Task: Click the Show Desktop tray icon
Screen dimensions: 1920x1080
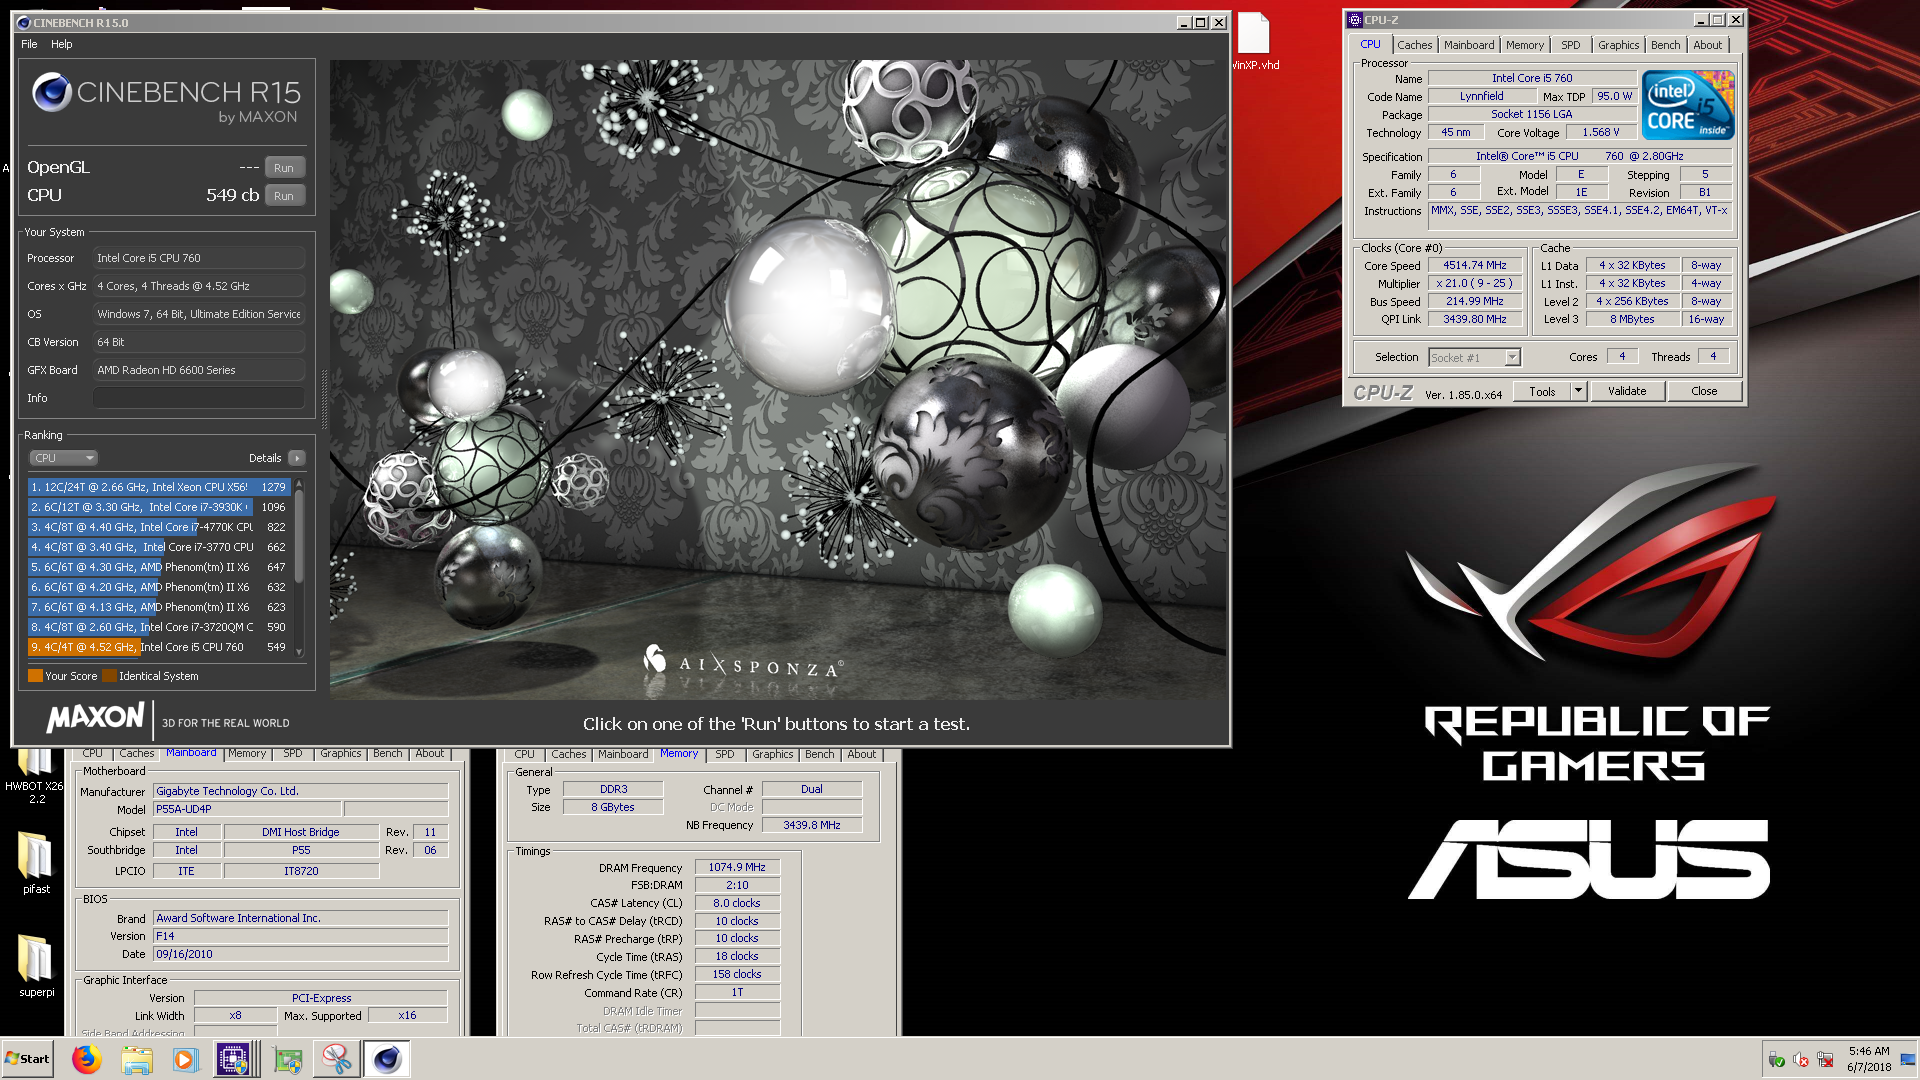Action: coord(1908,1059)
